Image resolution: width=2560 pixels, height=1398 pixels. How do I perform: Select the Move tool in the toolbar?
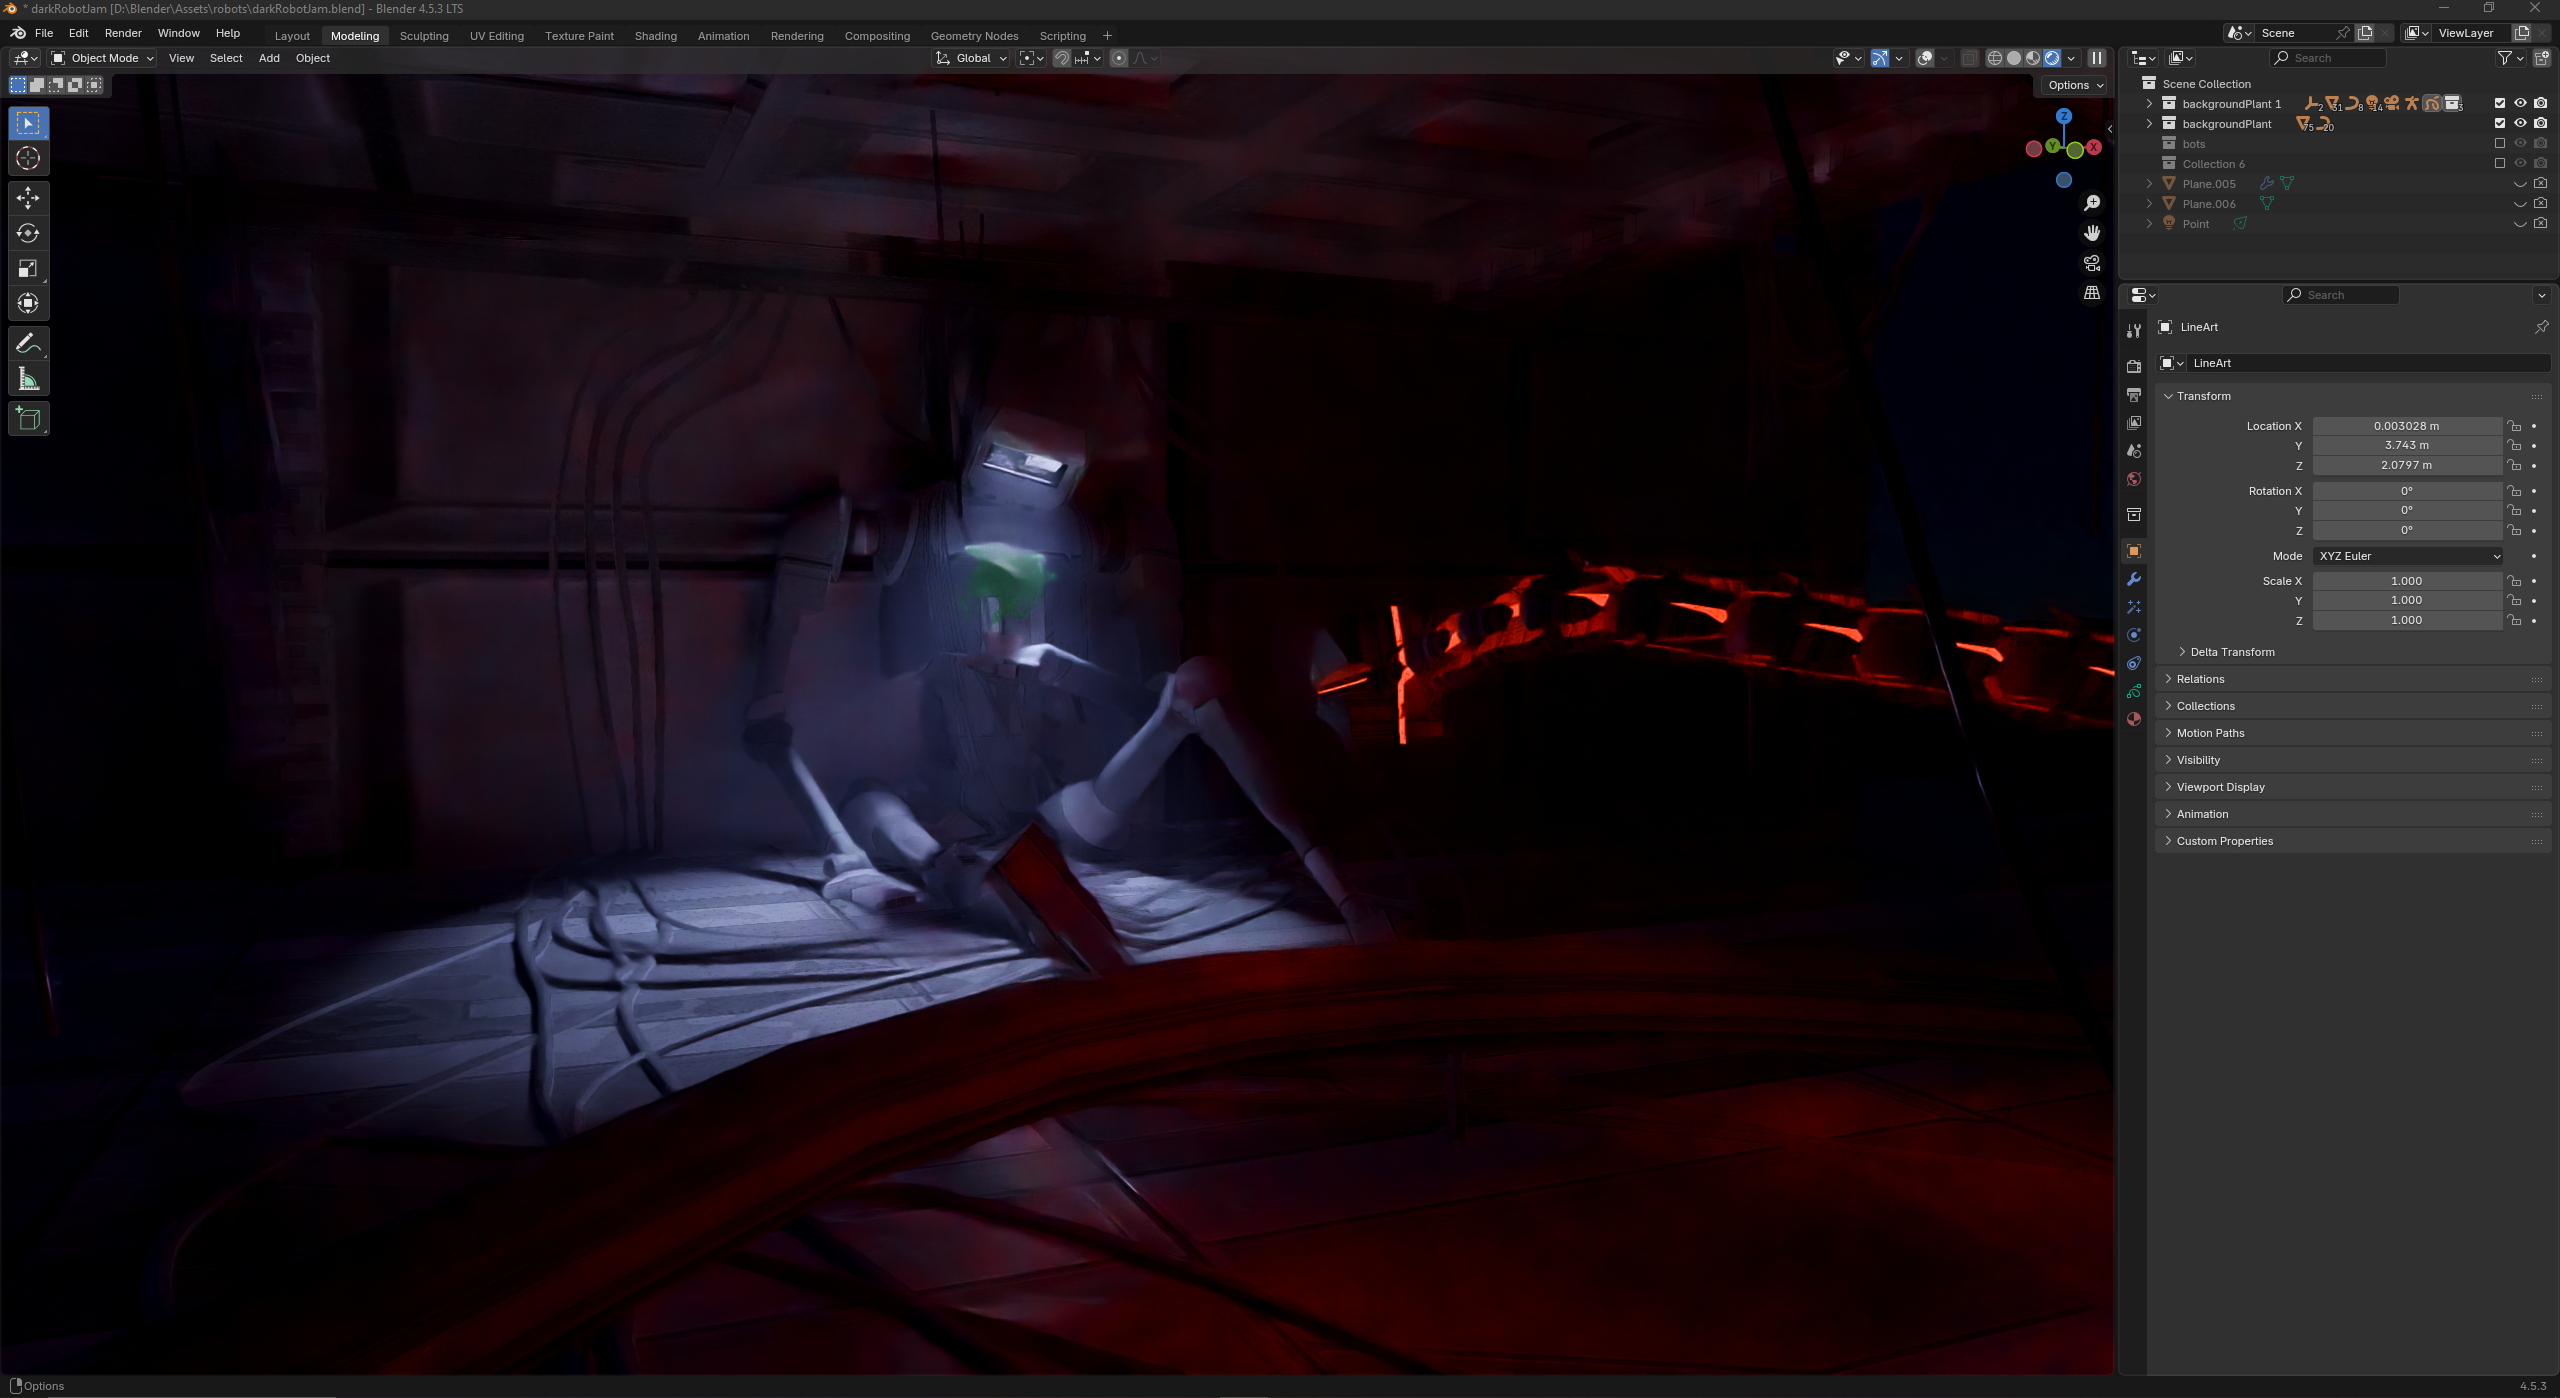pos(28,198)
